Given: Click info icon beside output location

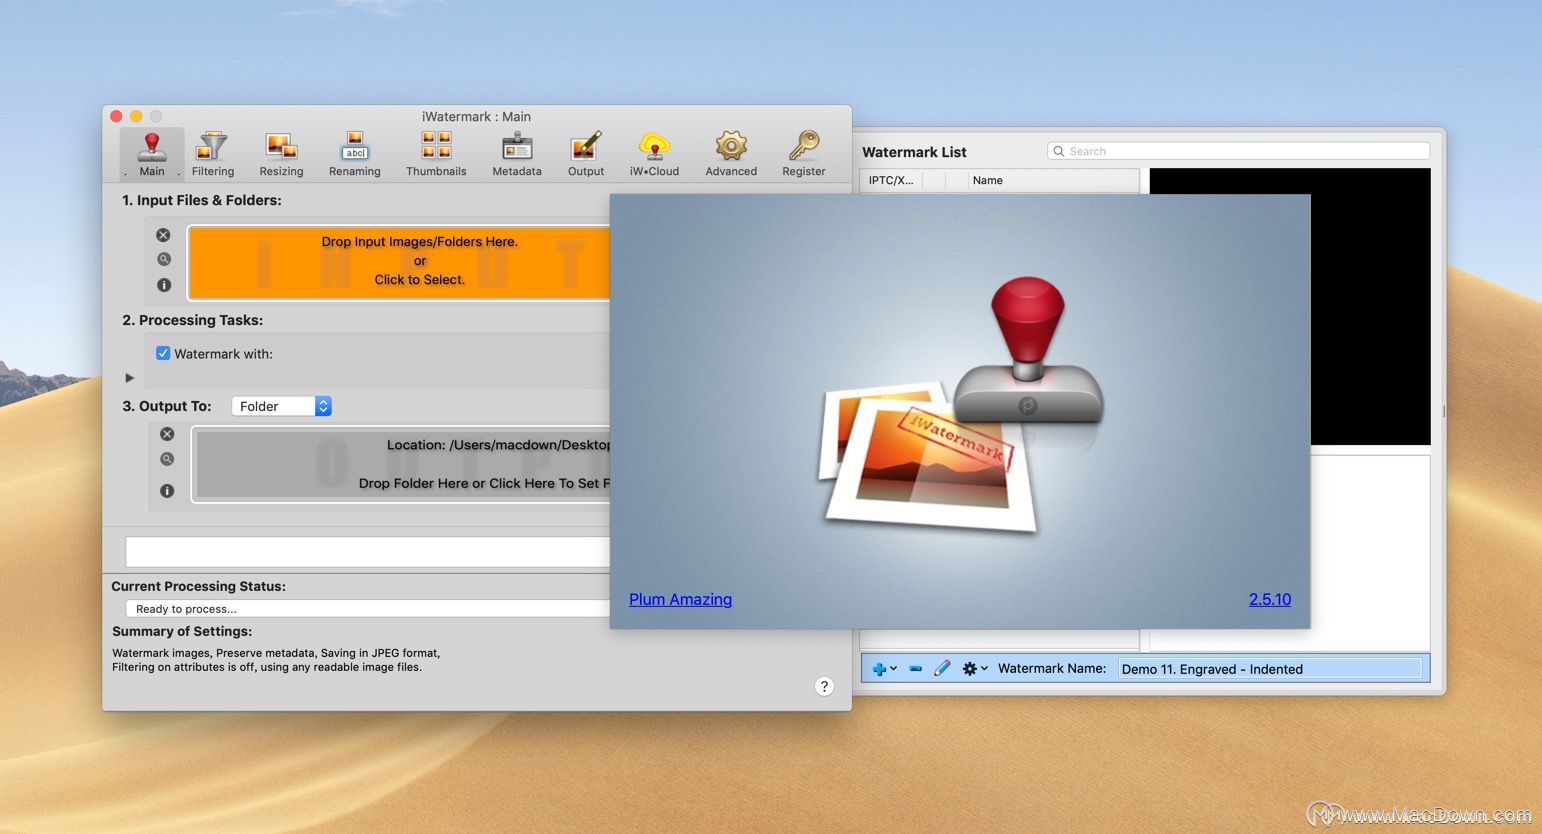Looking at the screenshot, I should coord(167,491).
